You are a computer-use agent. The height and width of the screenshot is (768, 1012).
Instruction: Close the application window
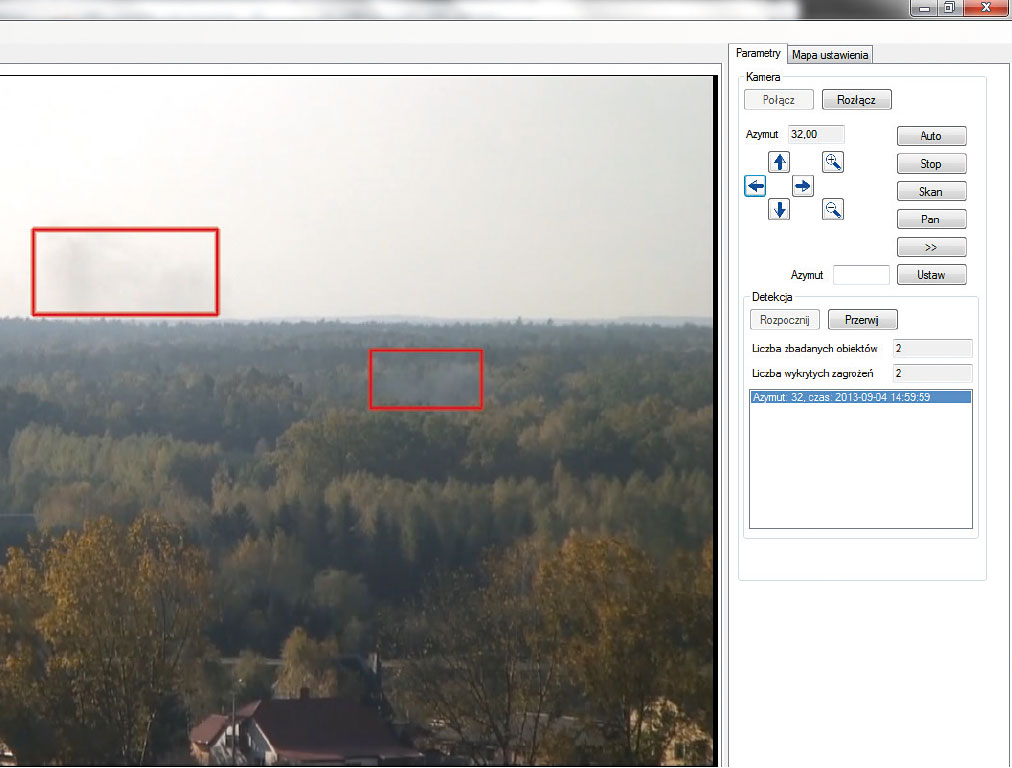[x=986, y=8]
